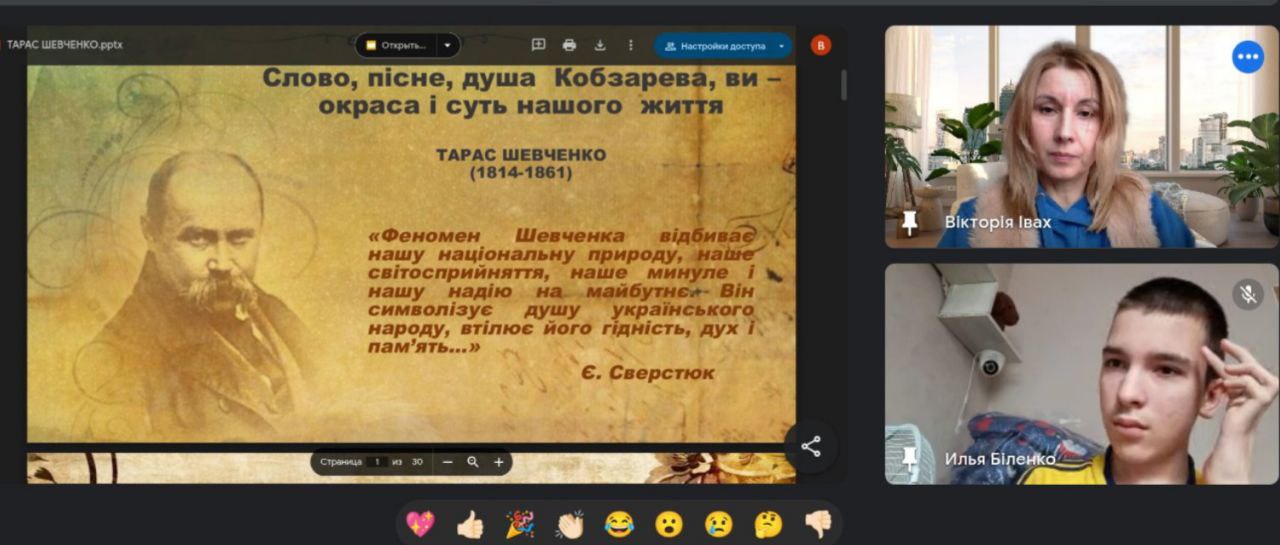Click the total page count '30'
1280x545 pixels.
tap(417, 462)
